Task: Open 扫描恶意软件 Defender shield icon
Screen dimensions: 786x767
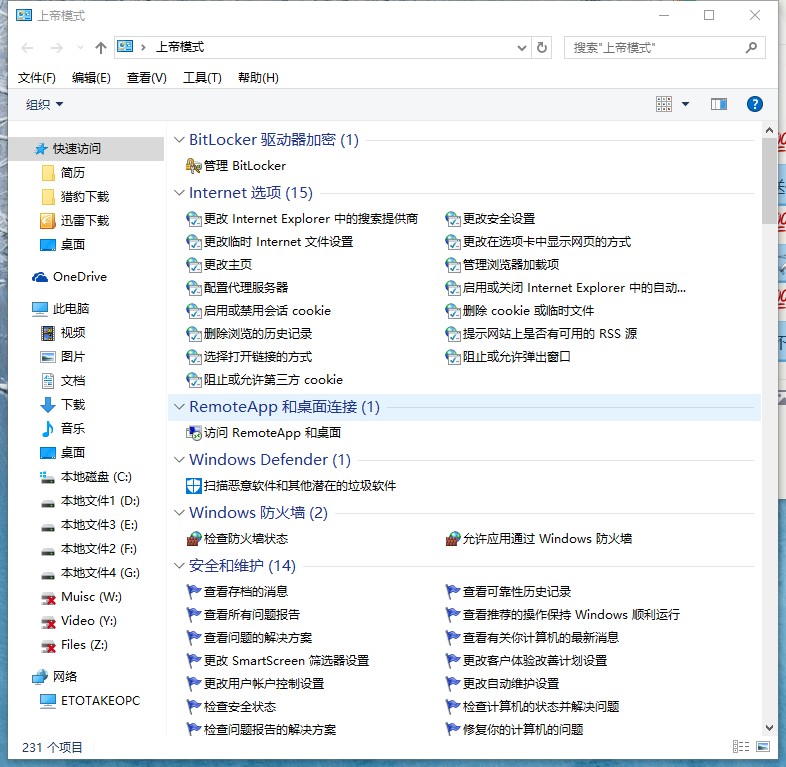Action: point(193,486)
